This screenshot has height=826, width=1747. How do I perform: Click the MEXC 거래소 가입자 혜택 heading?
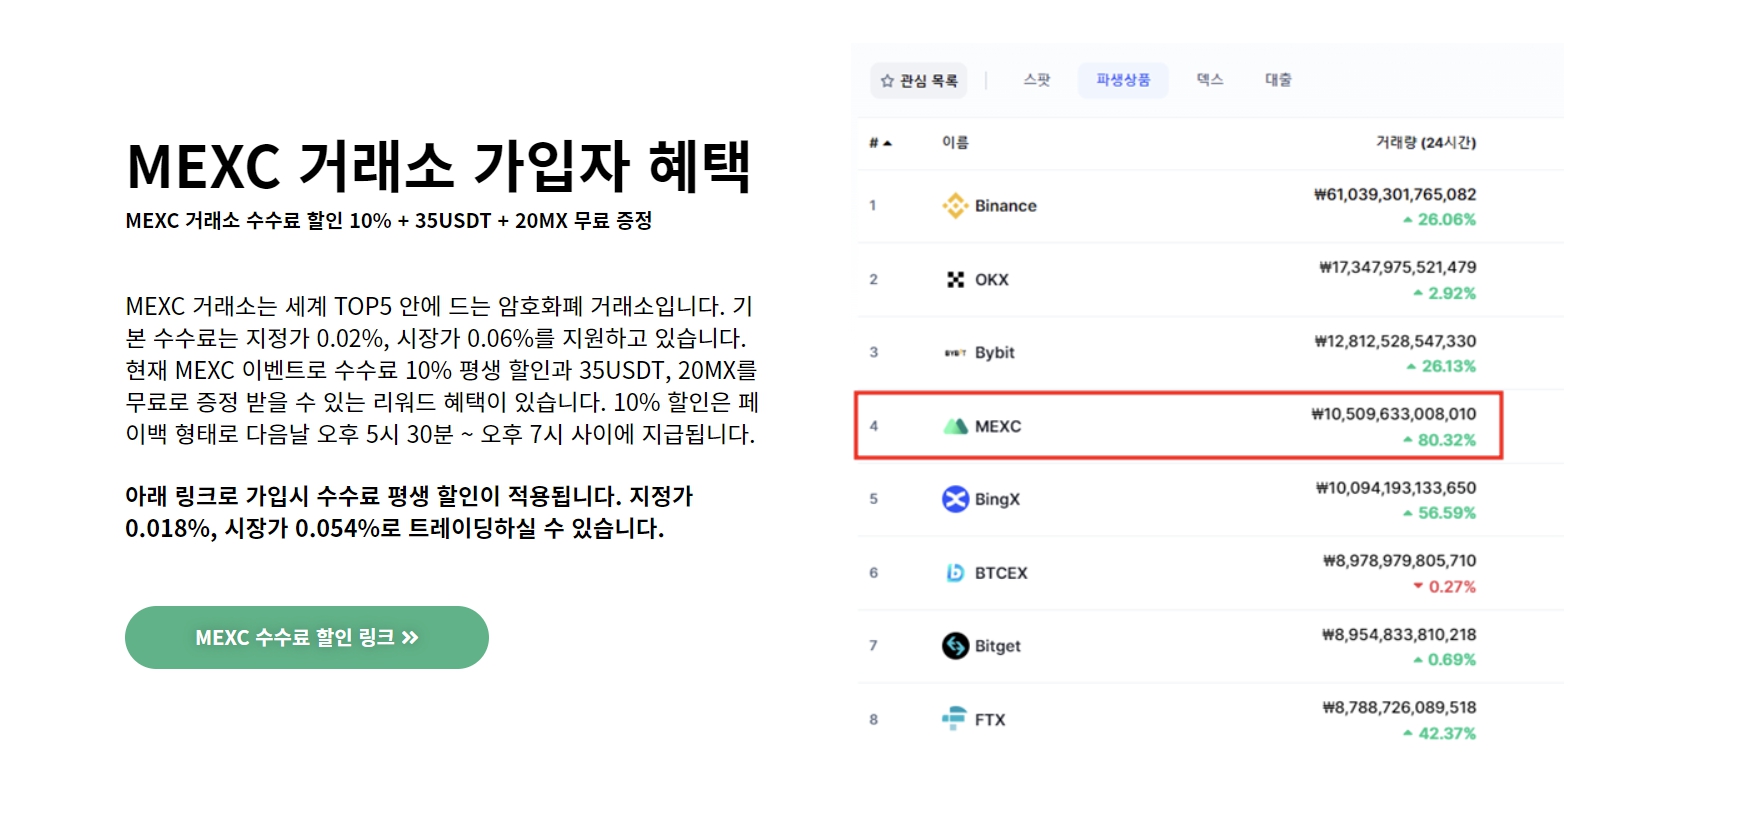(439, 166)
